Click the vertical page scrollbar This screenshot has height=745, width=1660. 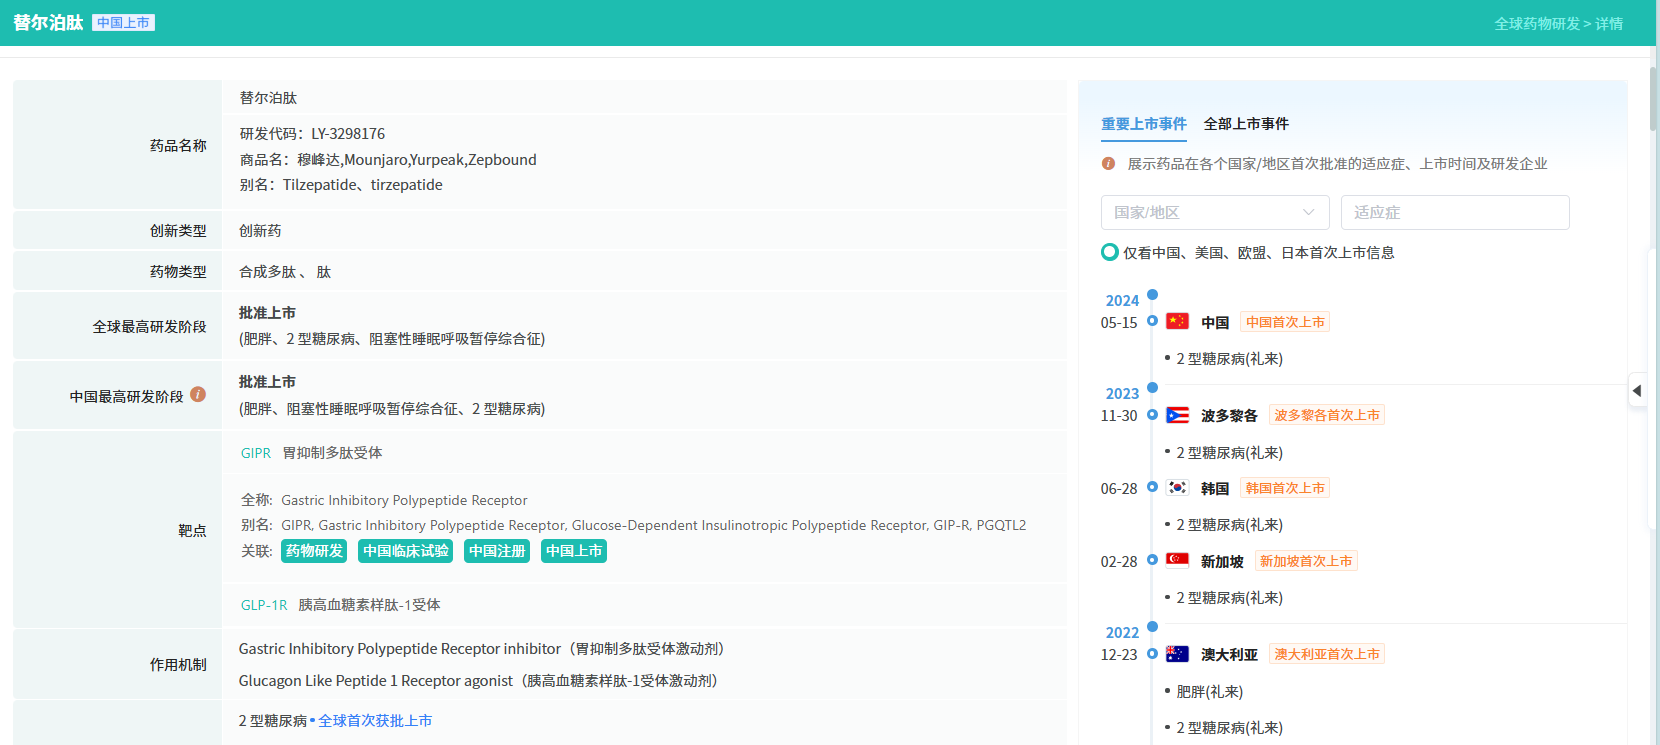[1652, 100]
